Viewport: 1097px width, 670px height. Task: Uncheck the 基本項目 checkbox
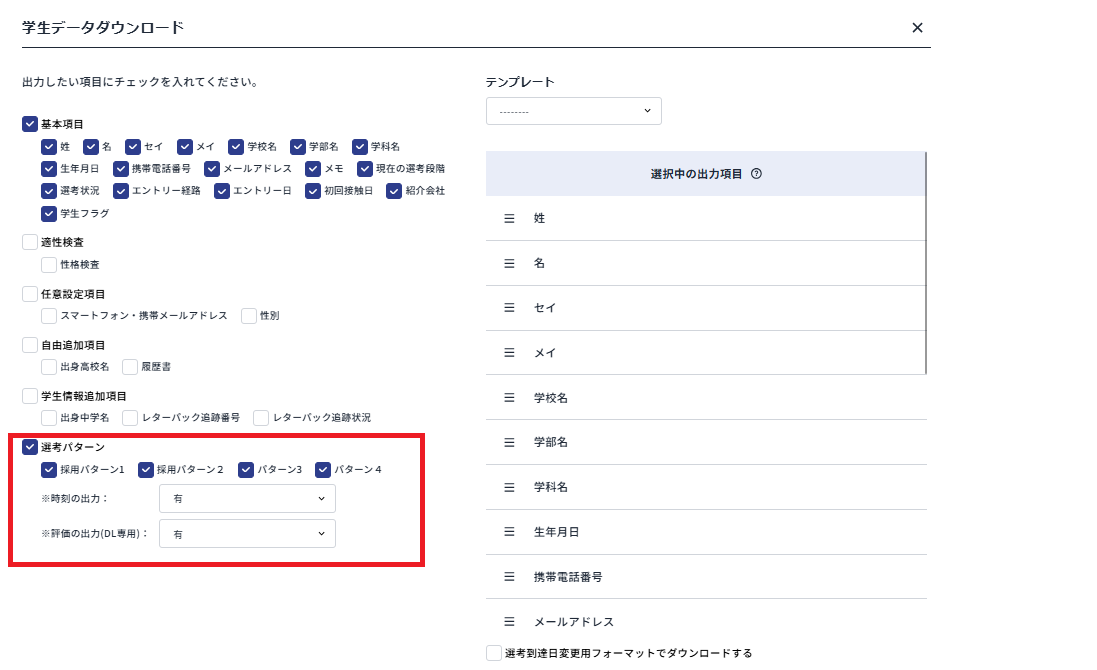tap(30, 125)
